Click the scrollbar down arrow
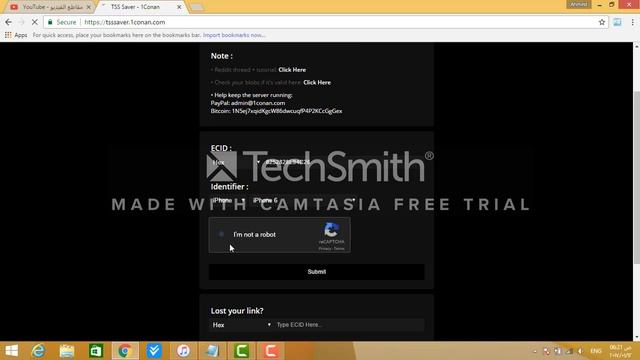 pos(636,337)
